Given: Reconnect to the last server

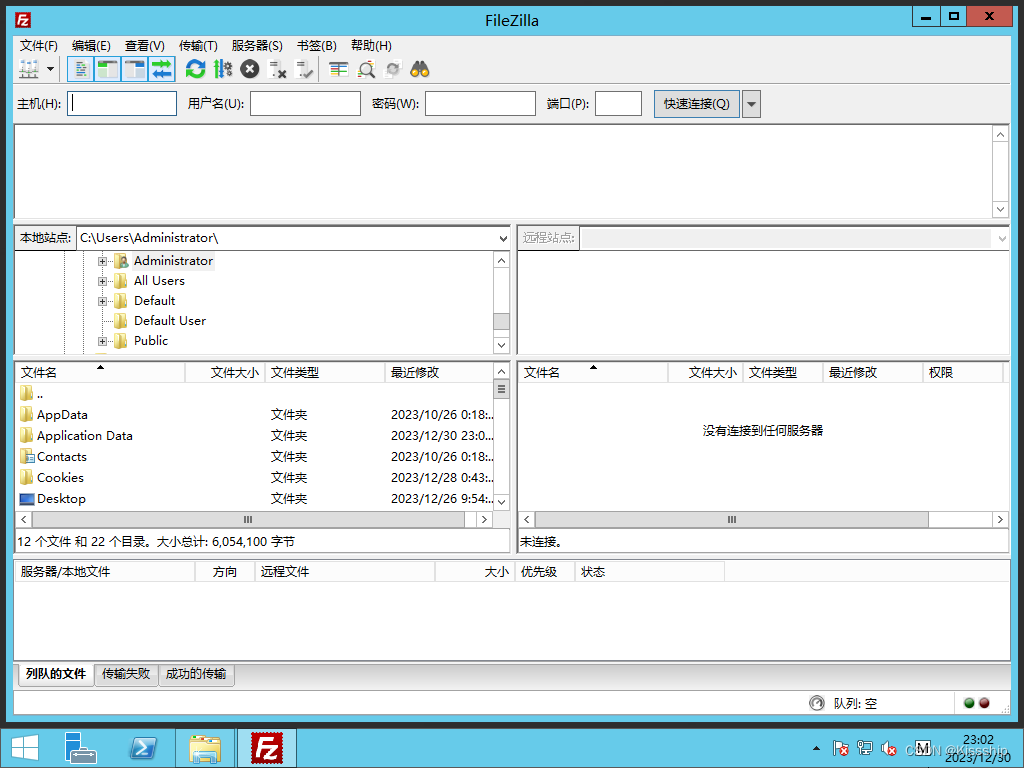Looking at the screenshot, I should point(304,69).
